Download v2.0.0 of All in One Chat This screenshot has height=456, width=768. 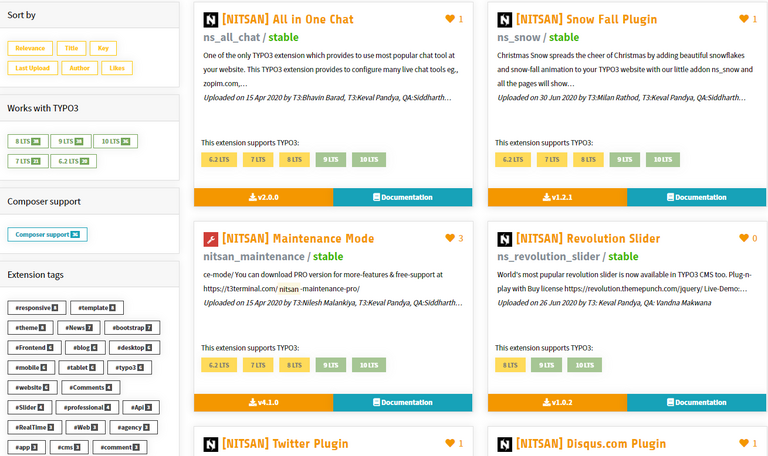point(263,197)
